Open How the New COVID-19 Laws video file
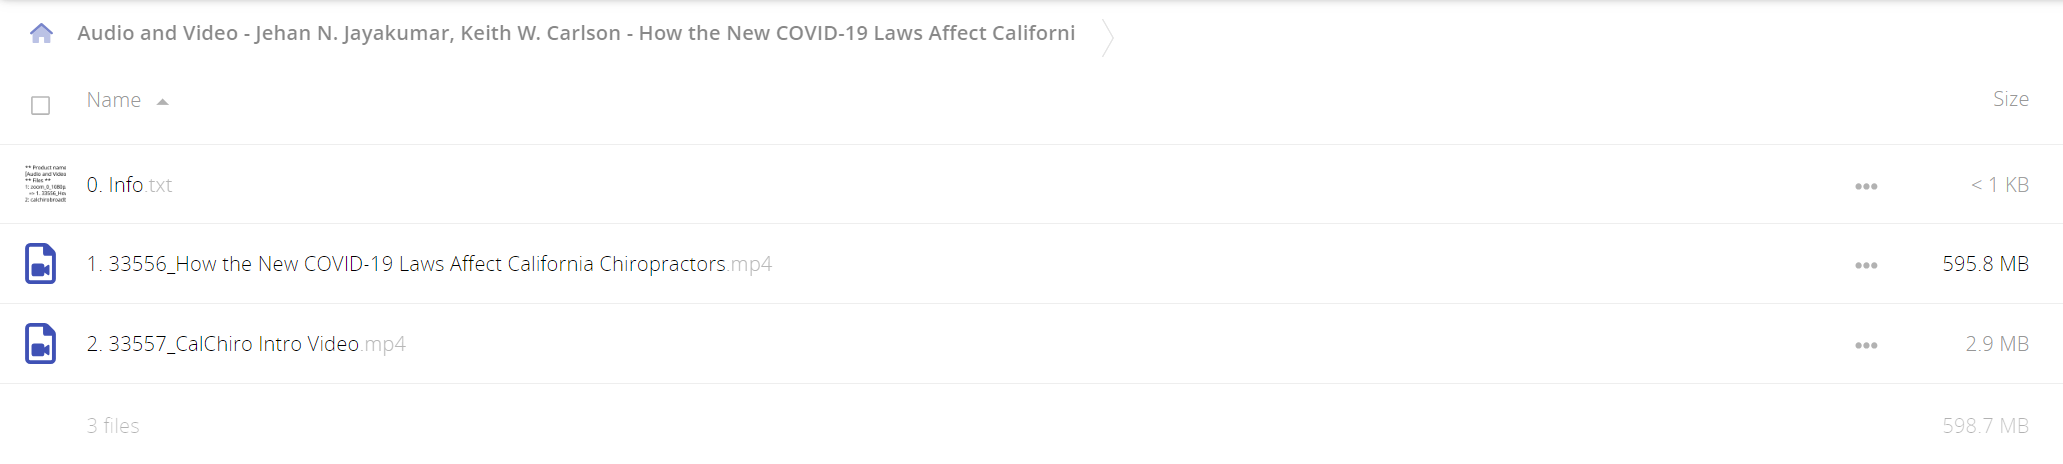 tap(429, 264)
